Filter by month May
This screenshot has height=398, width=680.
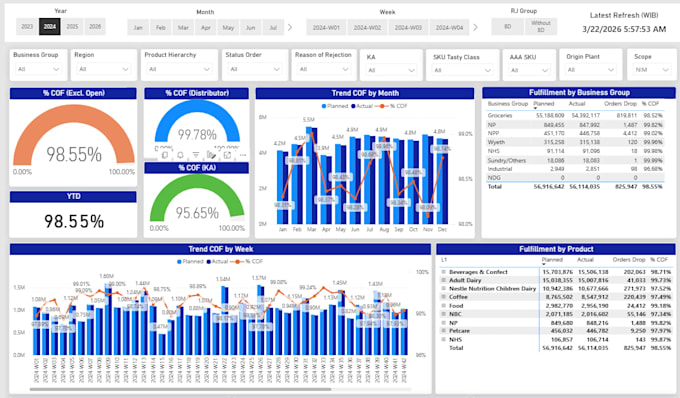click(x=228, y=27)
